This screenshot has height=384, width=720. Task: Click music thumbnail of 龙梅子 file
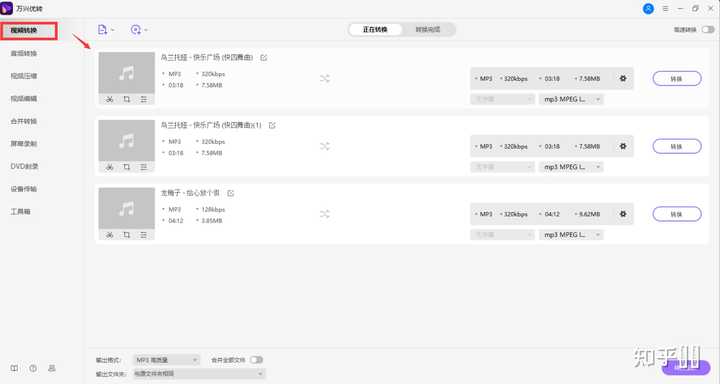(127, 209)
